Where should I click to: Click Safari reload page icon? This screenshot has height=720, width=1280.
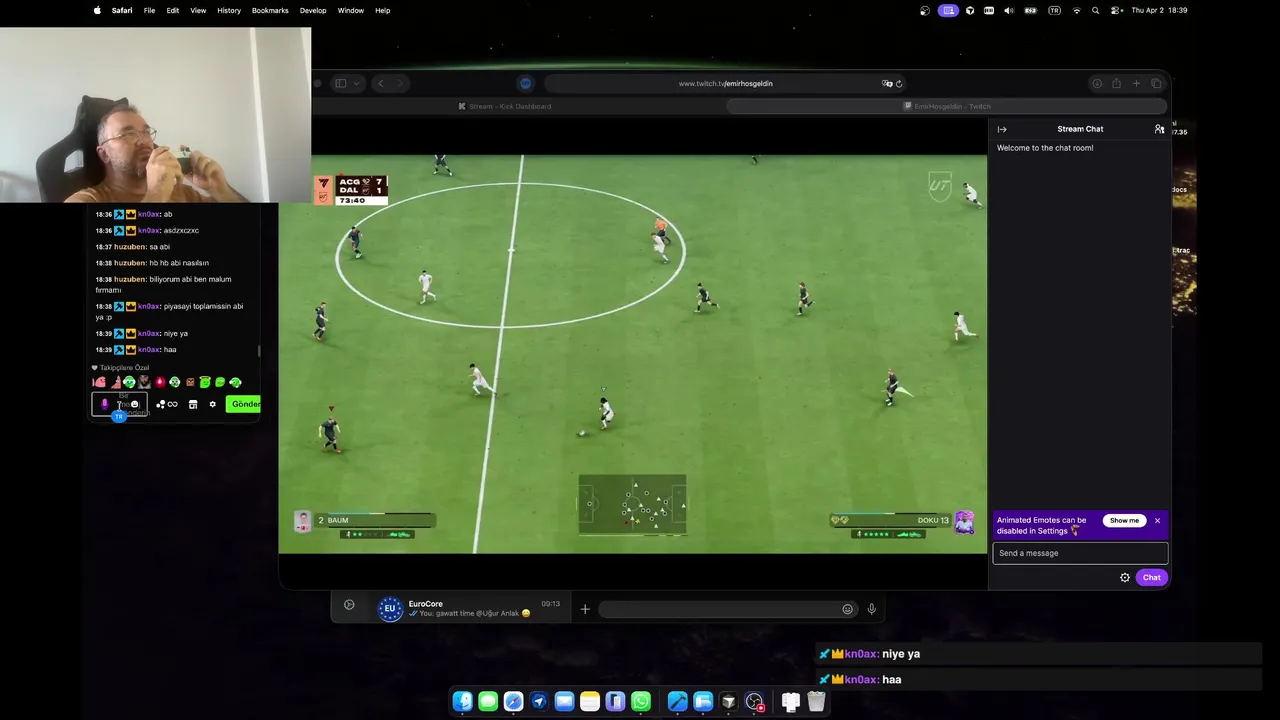pos(899,84)
